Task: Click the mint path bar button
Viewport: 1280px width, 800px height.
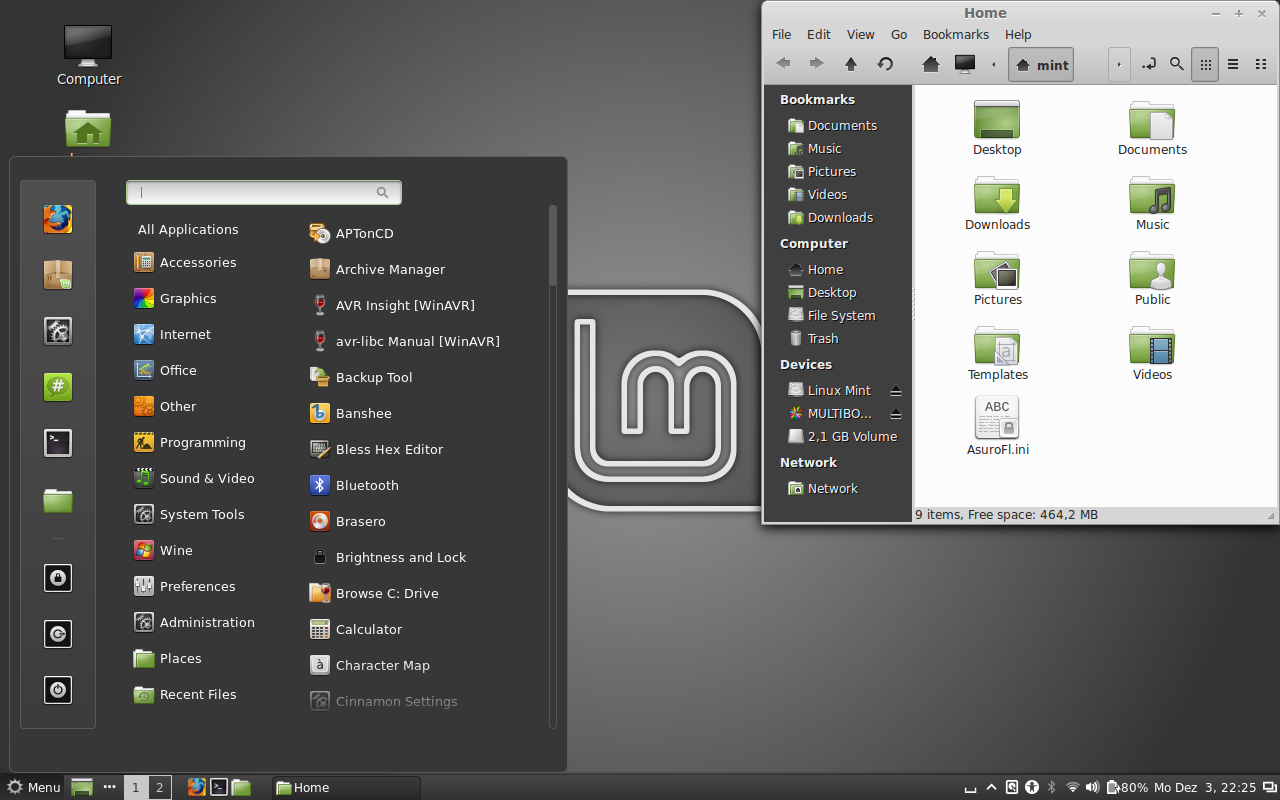Action: [x=1041, y=64]
